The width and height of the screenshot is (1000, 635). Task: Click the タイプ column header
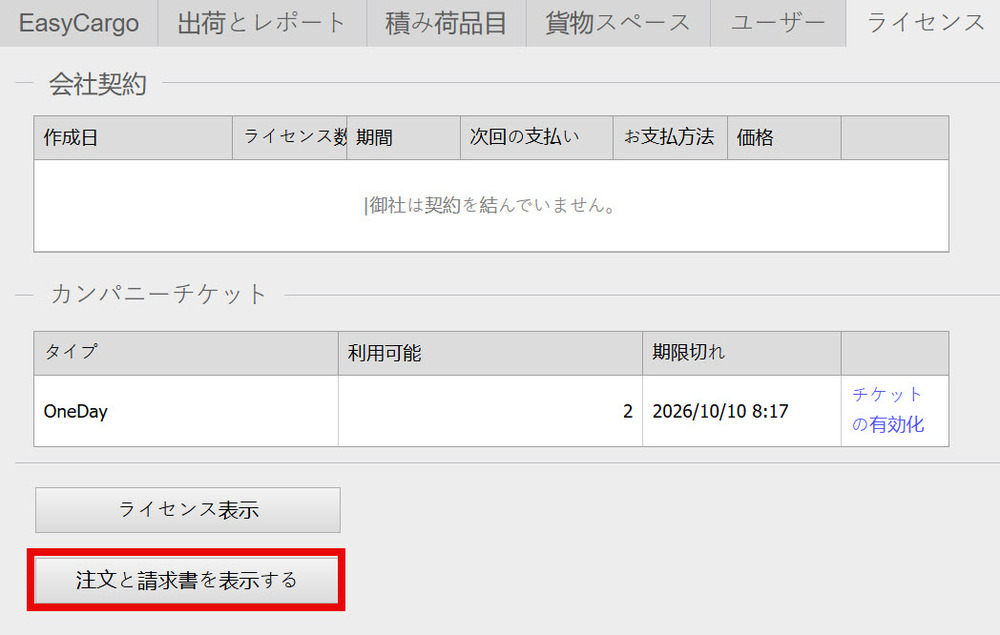tap(186, 353)
